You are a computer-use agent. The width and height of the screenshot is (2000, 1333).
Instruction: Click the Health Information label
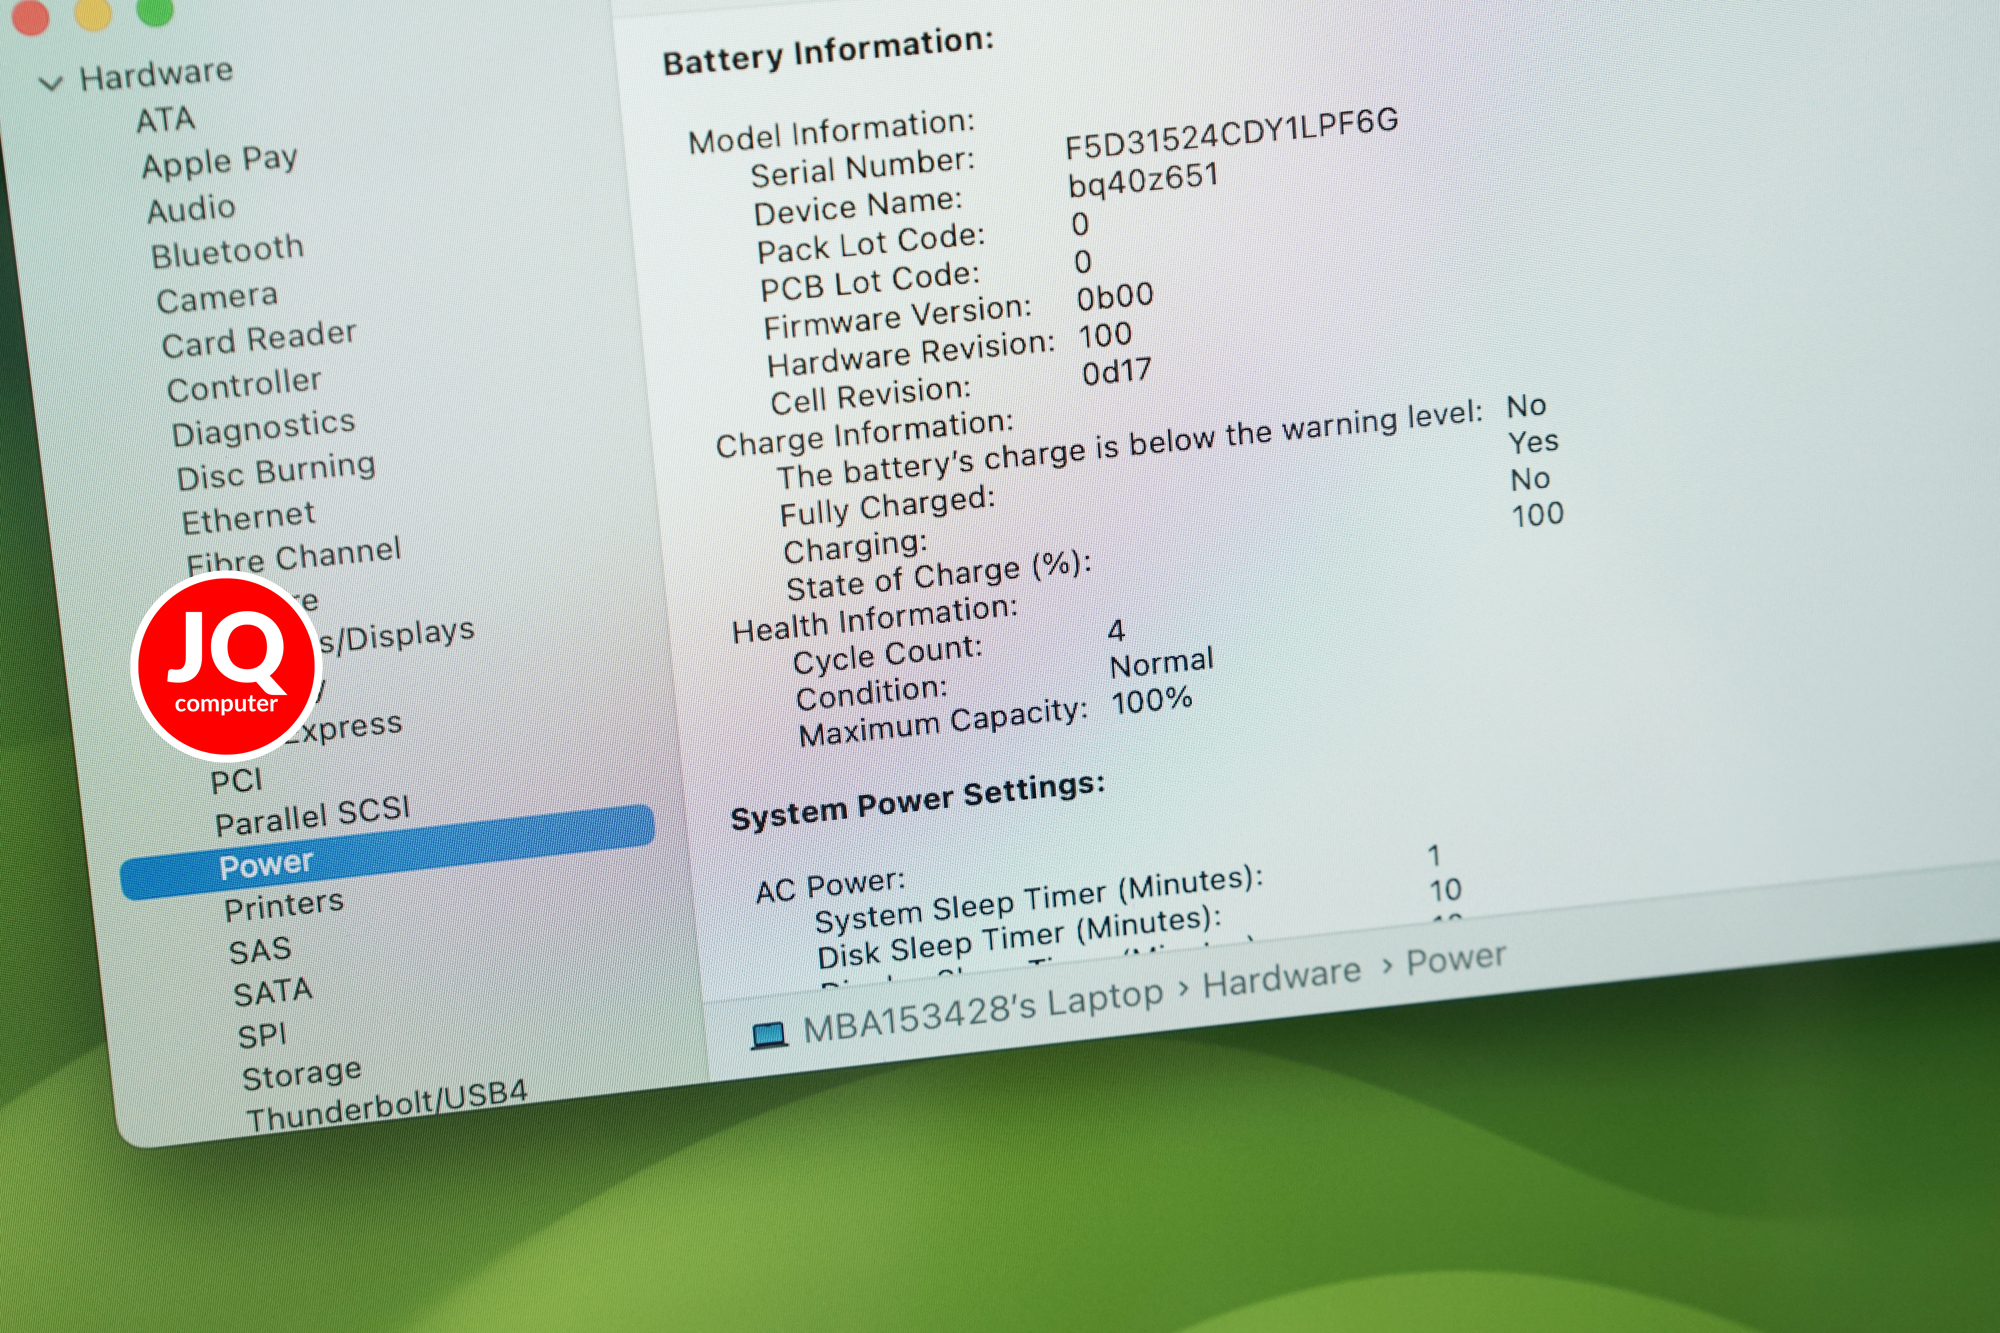pos(875,619)
